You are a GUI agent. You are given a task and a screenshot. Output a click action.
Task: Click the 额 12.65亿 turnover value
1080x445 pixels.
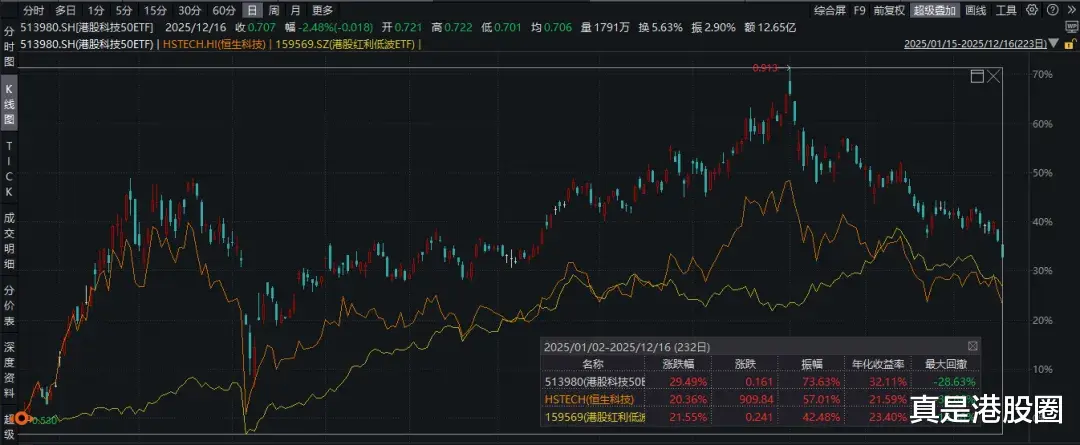click(x=770, y=28)
